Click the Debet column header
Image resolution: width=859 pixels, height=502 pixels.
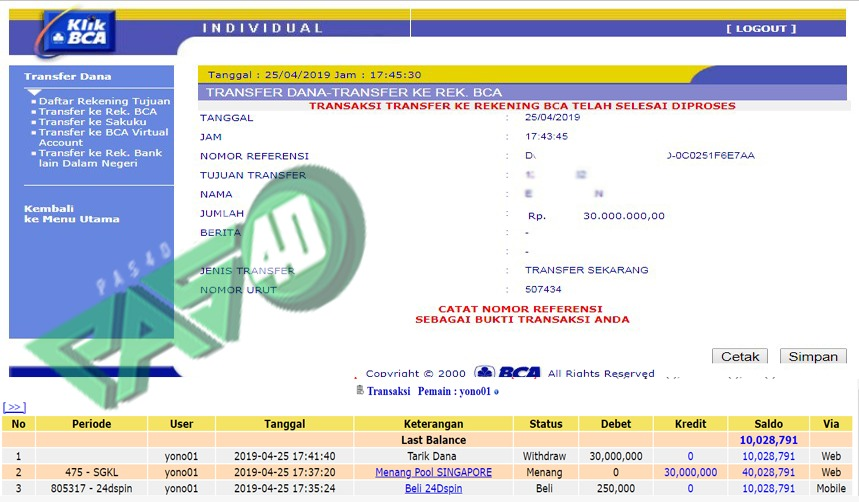click(x=616, y=424)
